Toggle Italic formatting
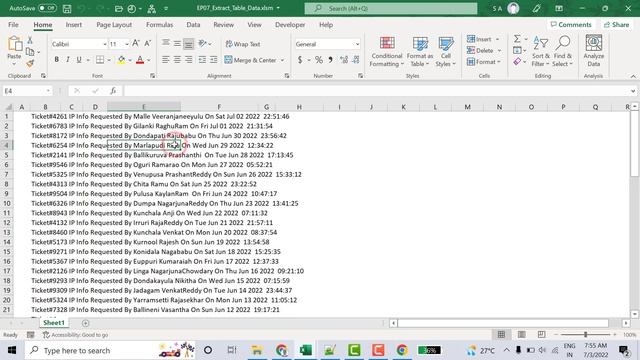Viewport: 640px width, 360px height. click(67, 60)
